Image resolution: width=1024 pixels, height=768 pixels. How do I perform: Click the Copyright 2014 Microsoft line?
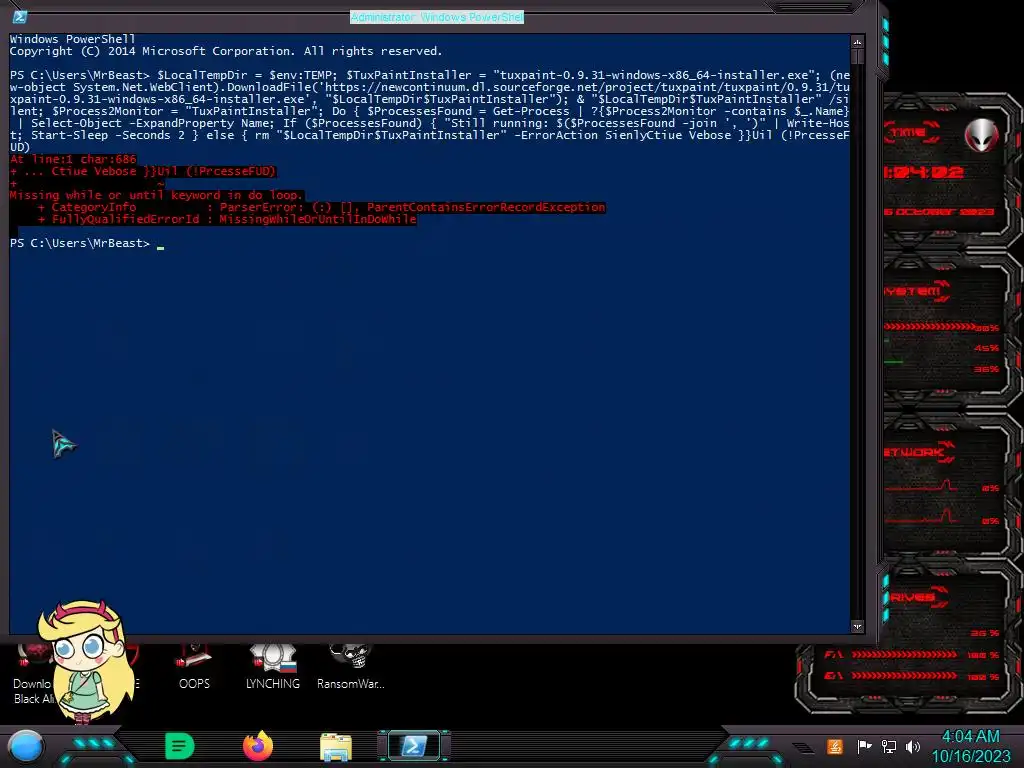click(x=226, y=51)
